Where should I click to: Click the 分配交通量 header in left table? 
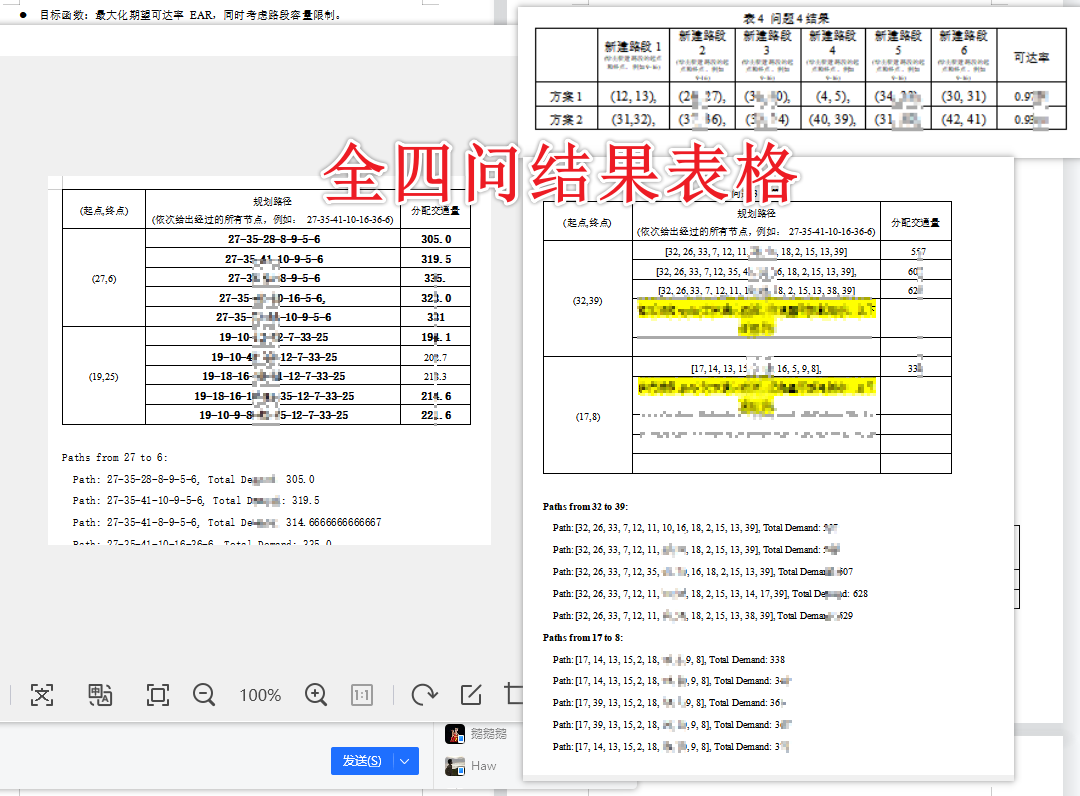435,210
